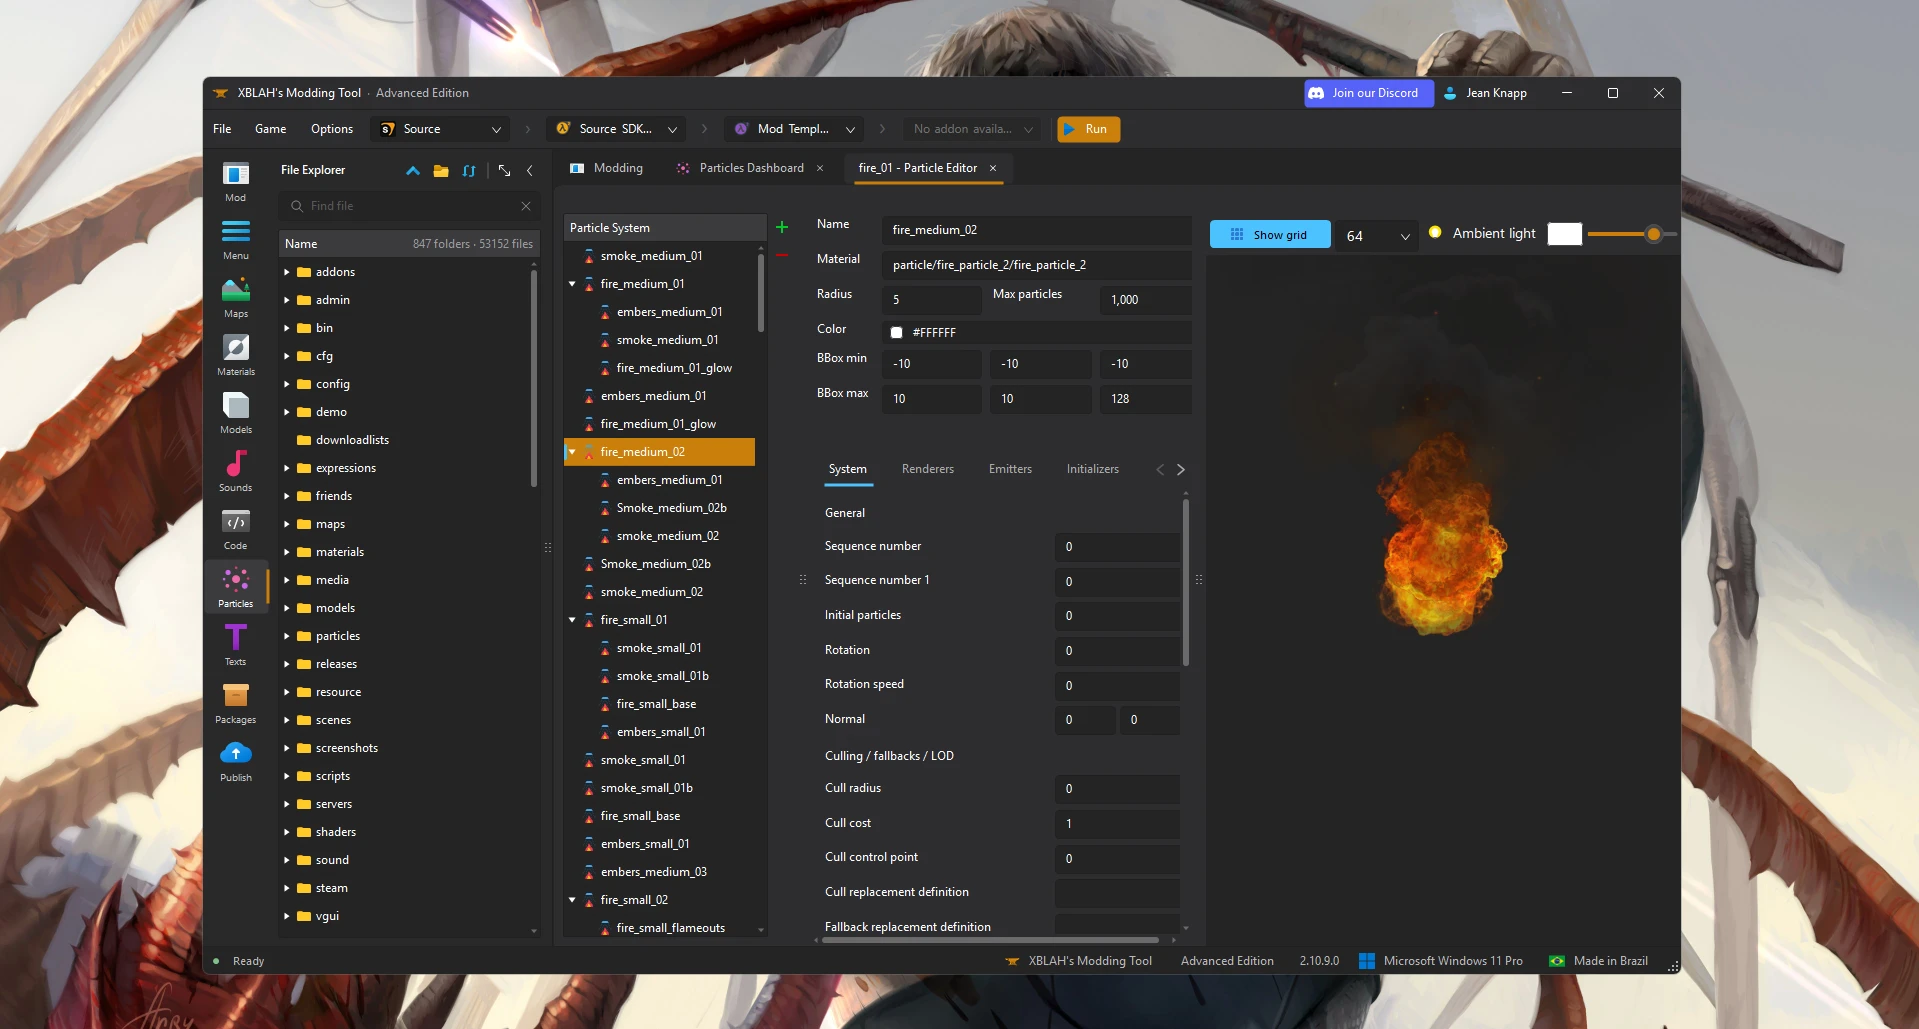Open the Sounds sidebar section
Screen dimensions: 1919x1029
point(236,472)
